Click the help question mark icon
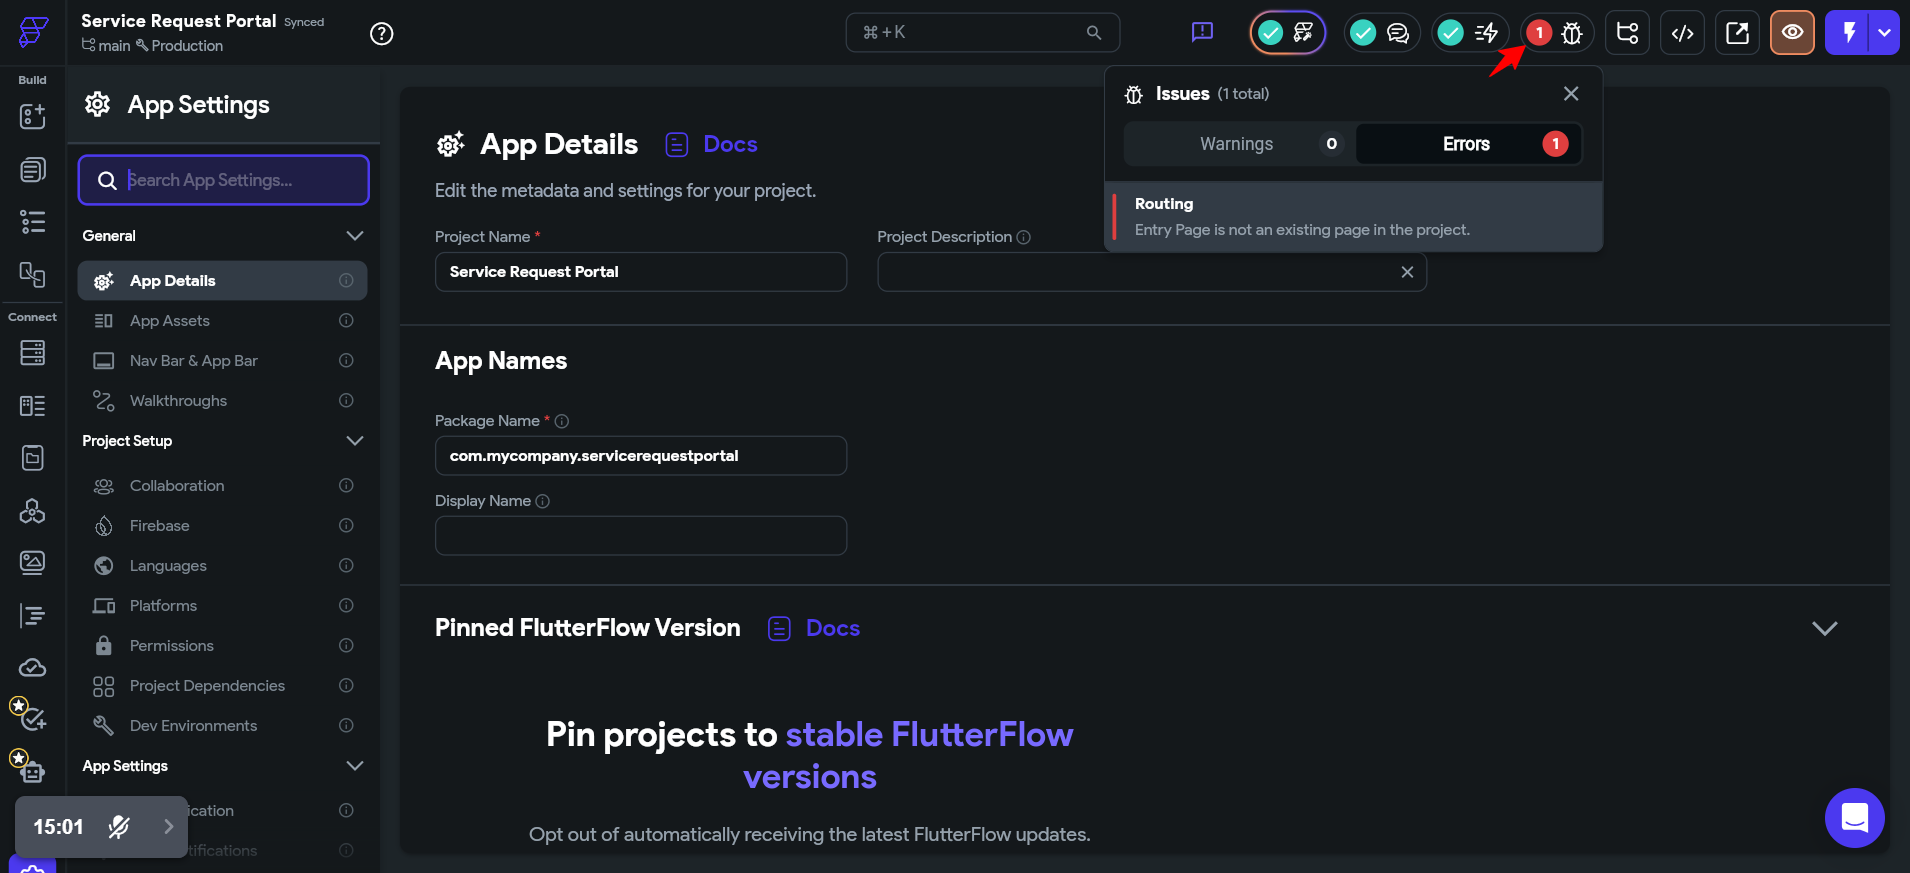 coord(381,33)
